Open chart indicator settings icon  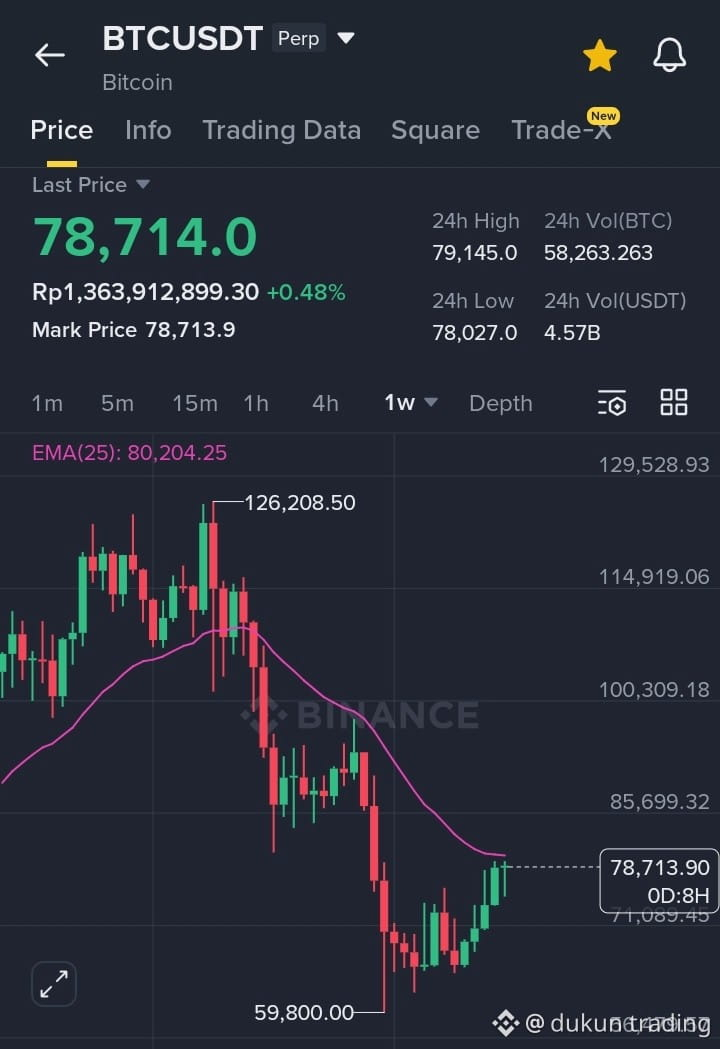612,403
